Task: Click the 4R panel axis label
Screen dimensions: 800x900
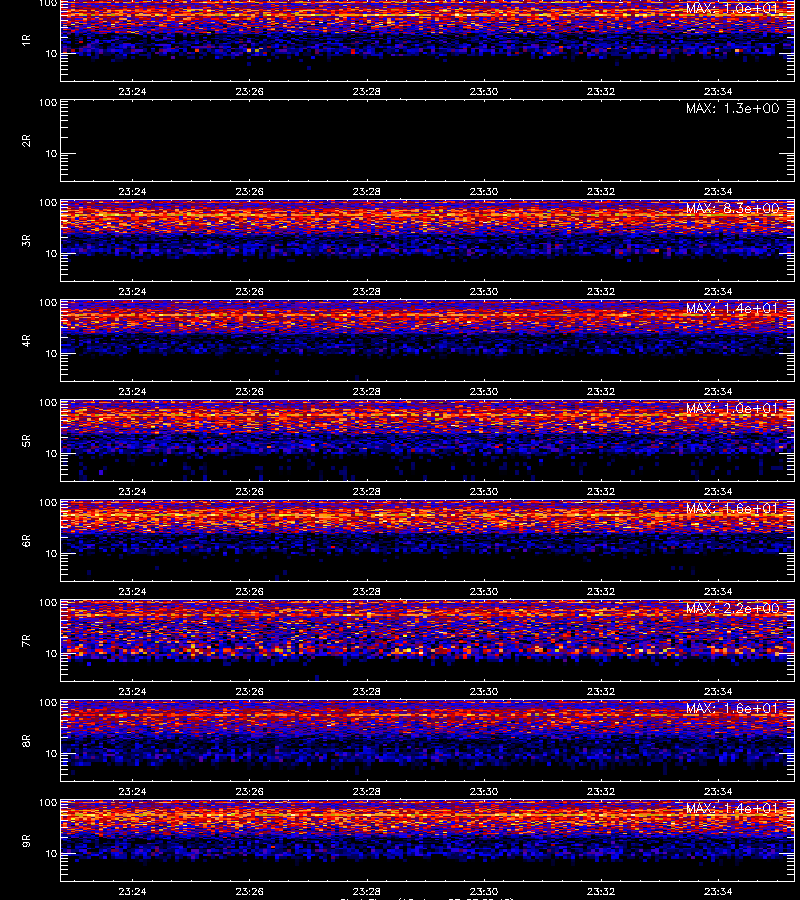Action: (x=26, y=340)
